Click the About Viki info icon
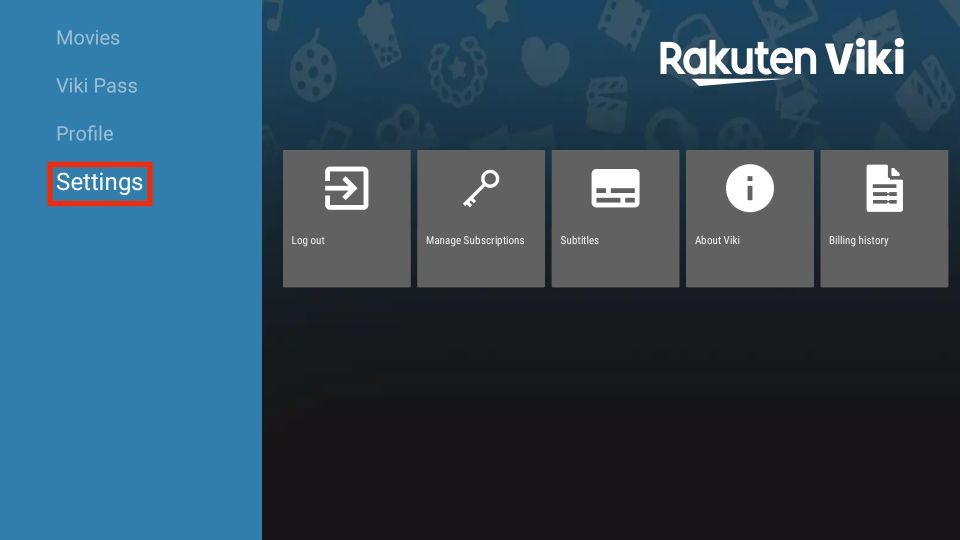 (x=749, y=188)
